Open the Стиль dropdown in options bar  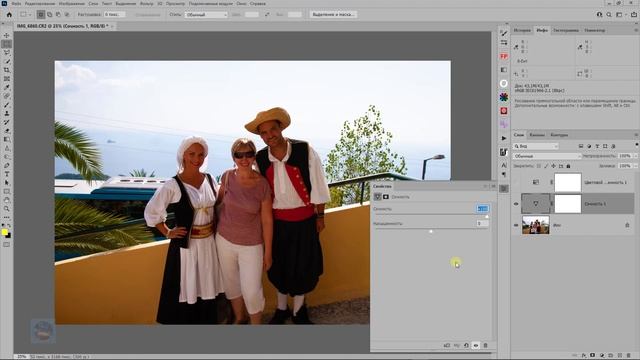click(206, 15)
